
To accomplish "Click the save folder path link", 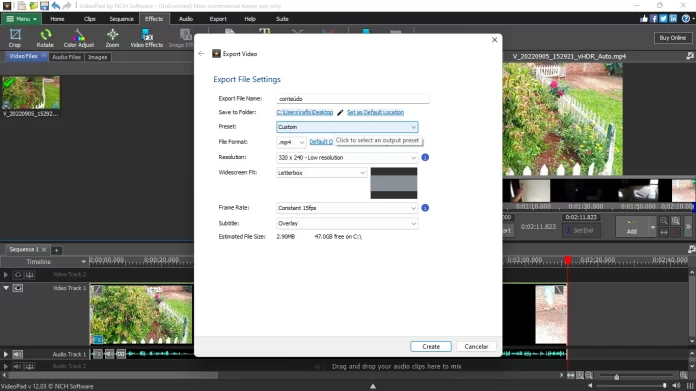I will [304, 112].
